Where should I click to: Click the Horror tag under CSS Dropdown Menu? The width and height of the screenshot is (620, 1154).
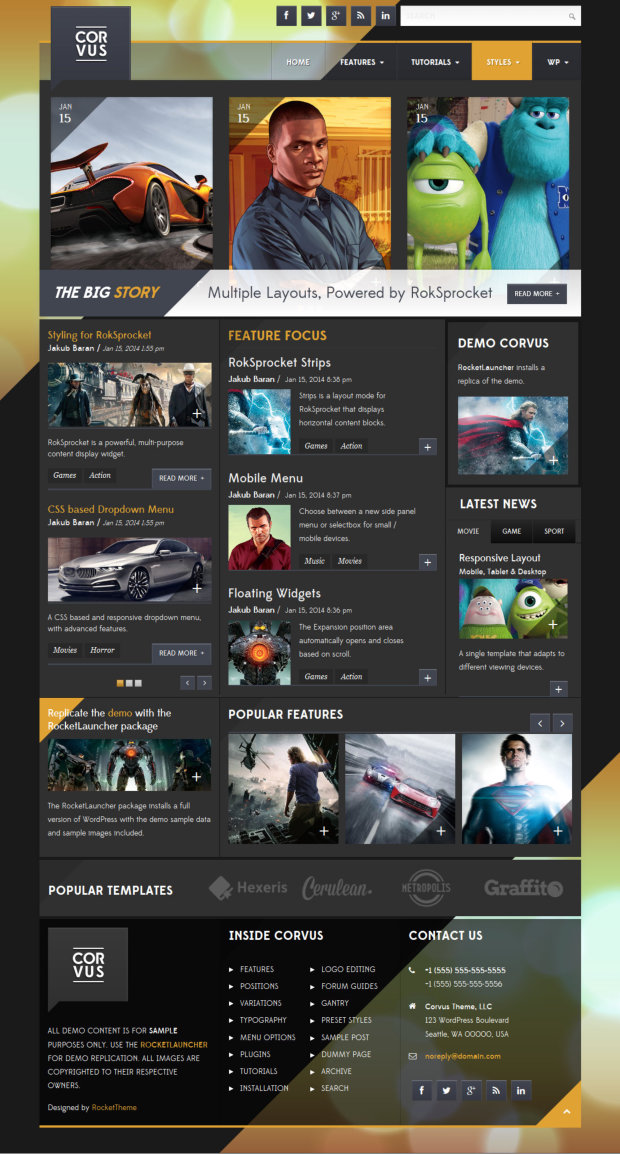point(103,651)
